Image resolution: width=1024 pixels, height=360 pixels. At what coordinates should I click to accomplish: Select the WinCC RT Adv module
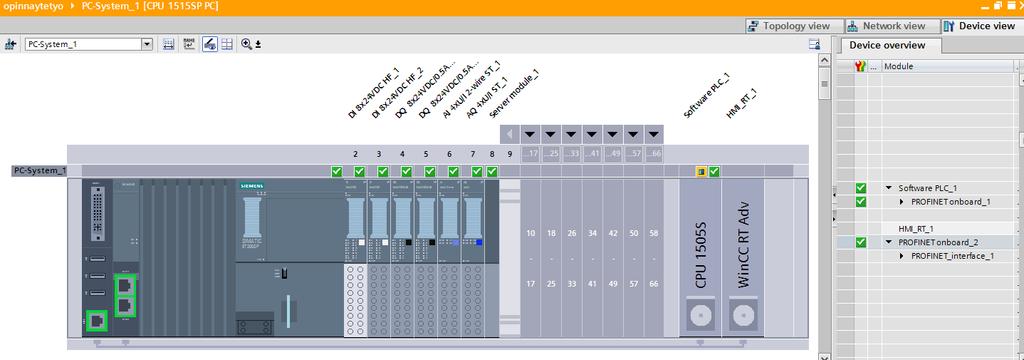point(743,257)
